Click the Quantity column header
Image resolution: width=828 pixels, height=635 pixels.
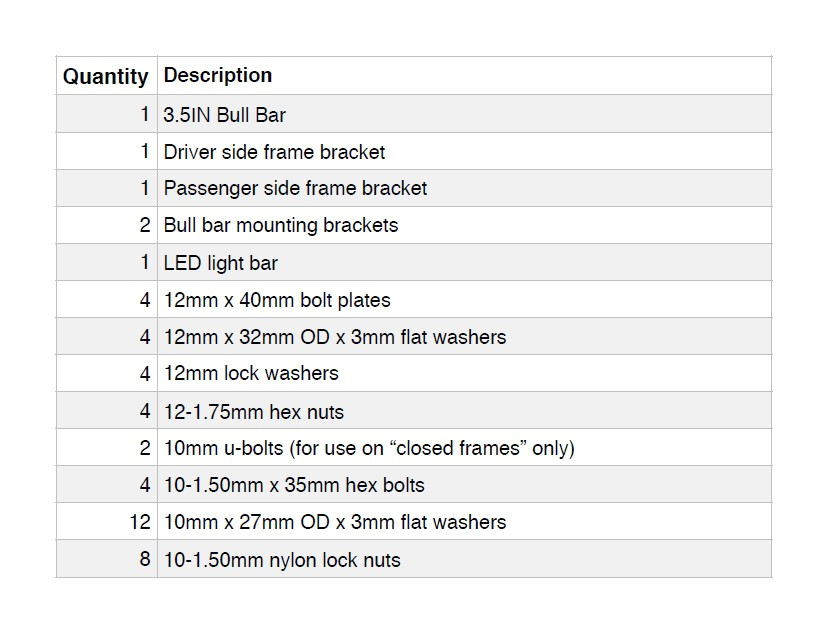tap(105, 76)
